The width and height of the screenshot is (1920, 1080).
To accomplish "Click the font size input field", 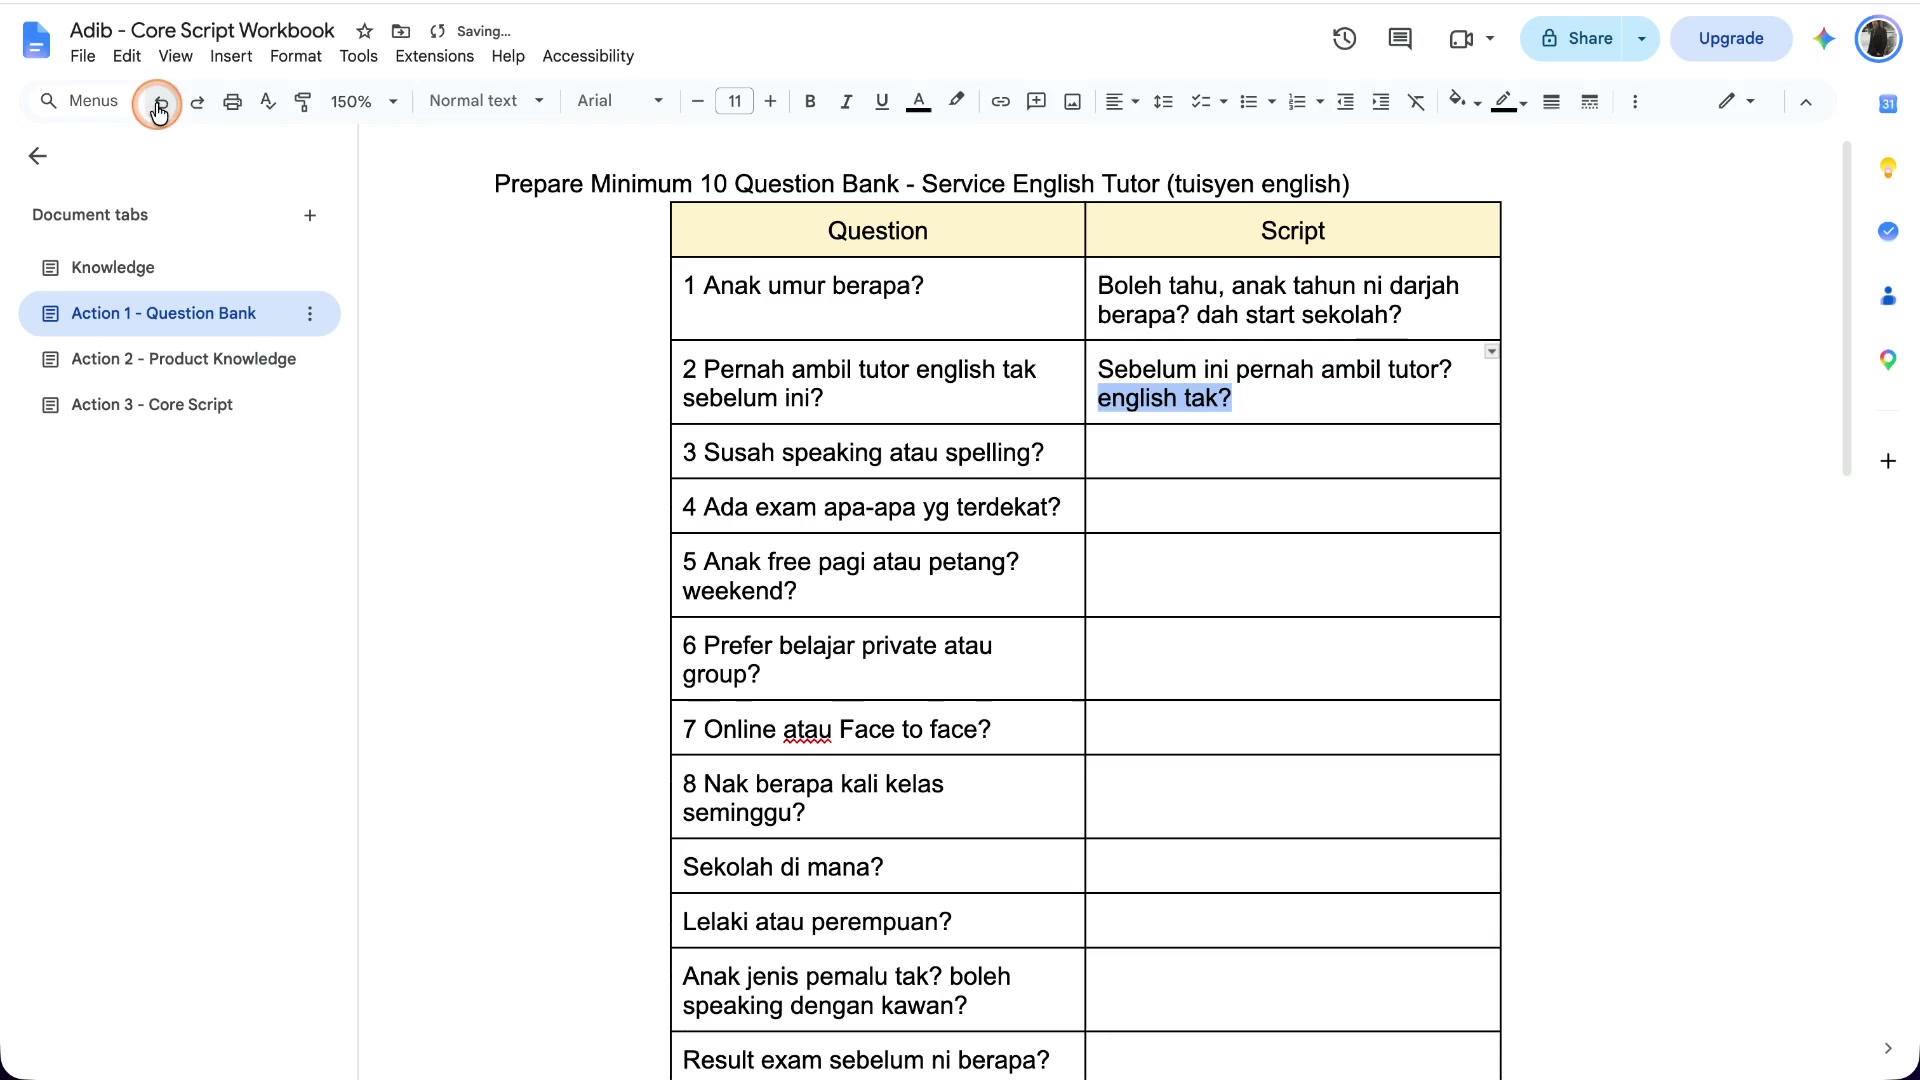I will [734, 101].
